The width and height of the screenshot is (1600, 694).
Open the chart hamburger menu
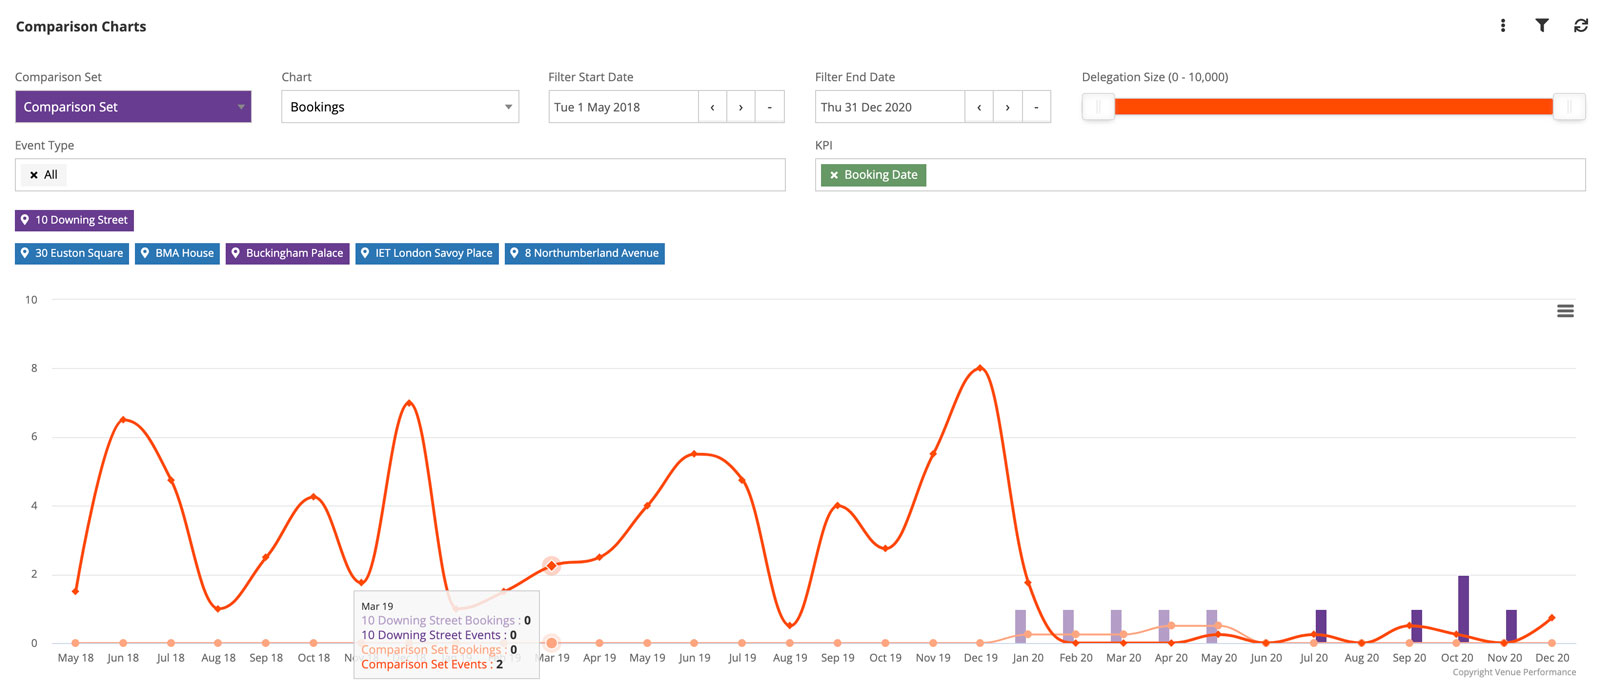click(1565, 311)
